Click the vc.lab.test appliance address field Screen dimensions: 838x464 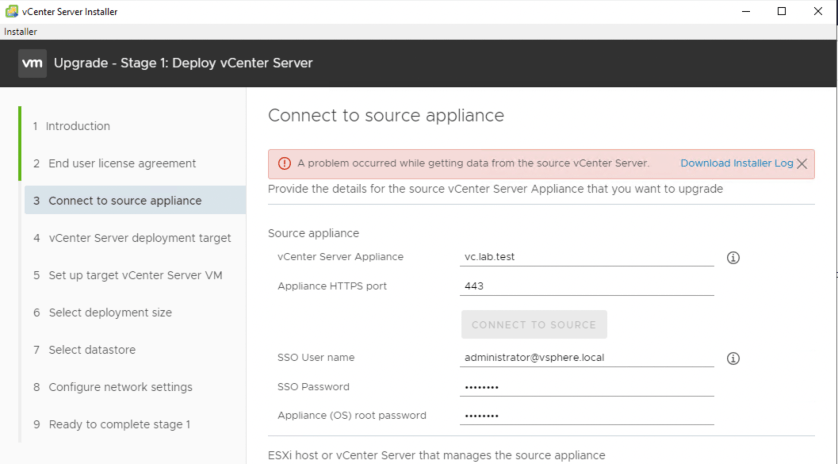(x=586, y=257)
